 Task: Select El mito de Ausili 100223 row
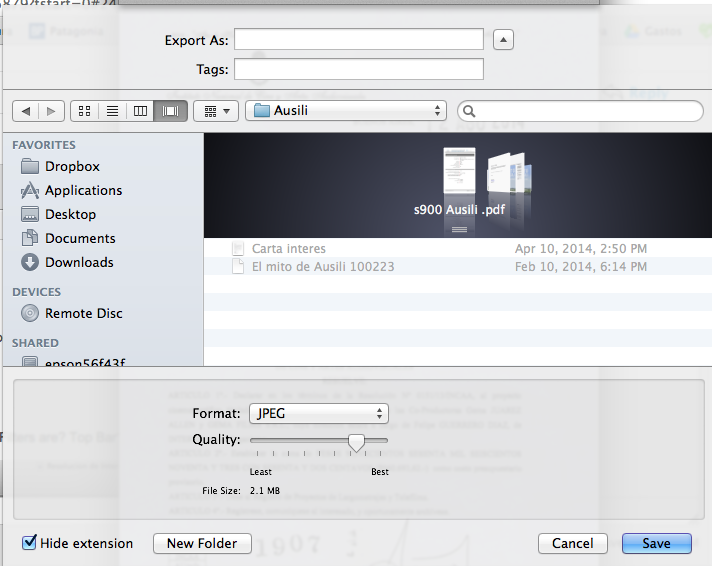pyautogui.click(x=458, y=267)
